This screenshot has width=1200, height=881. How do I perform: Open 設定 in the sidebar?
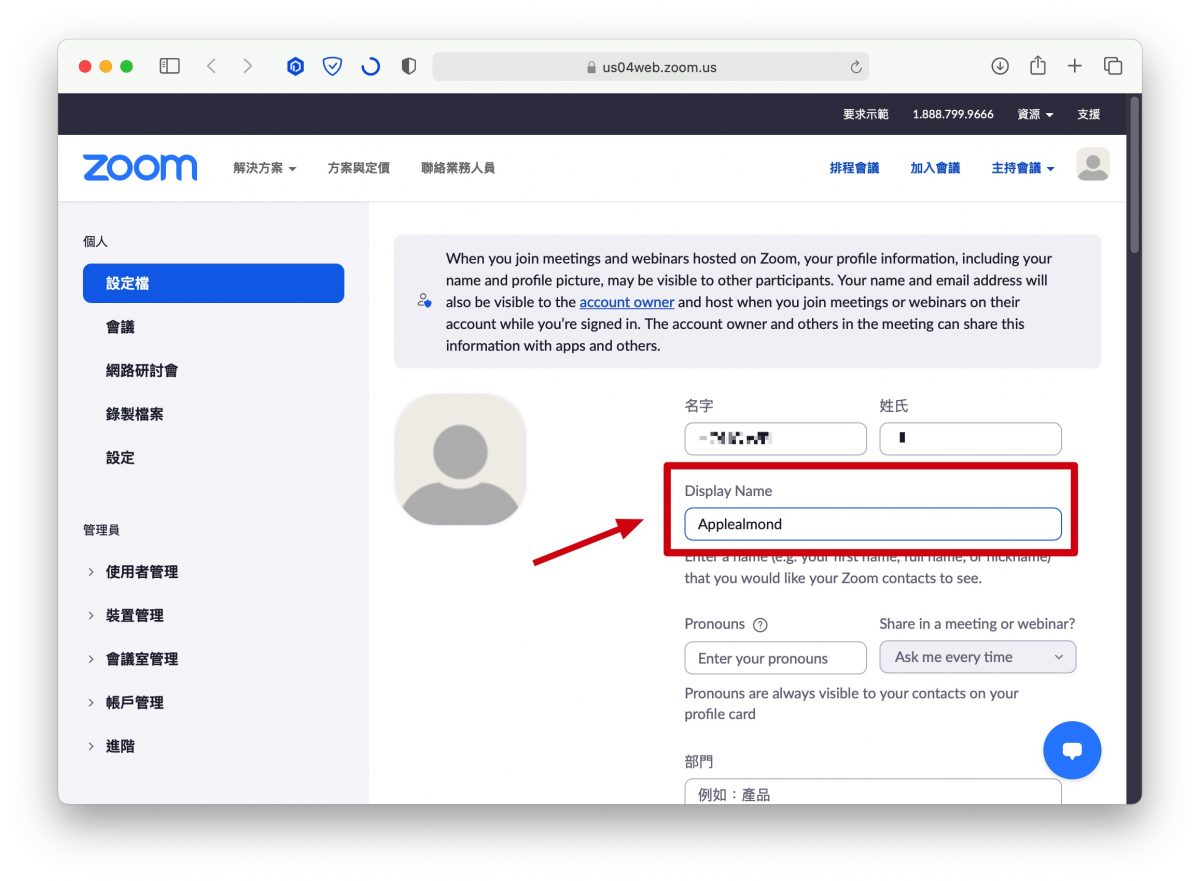(120, 457)
